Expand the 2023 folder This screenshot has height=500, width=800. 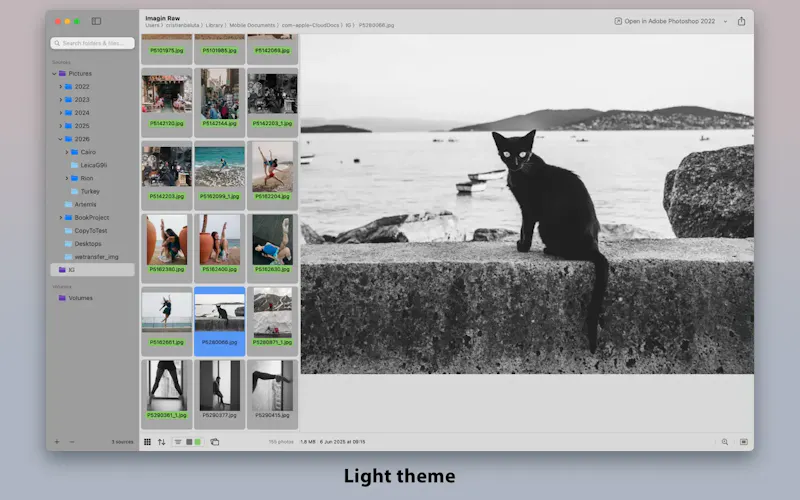point(60,99)
